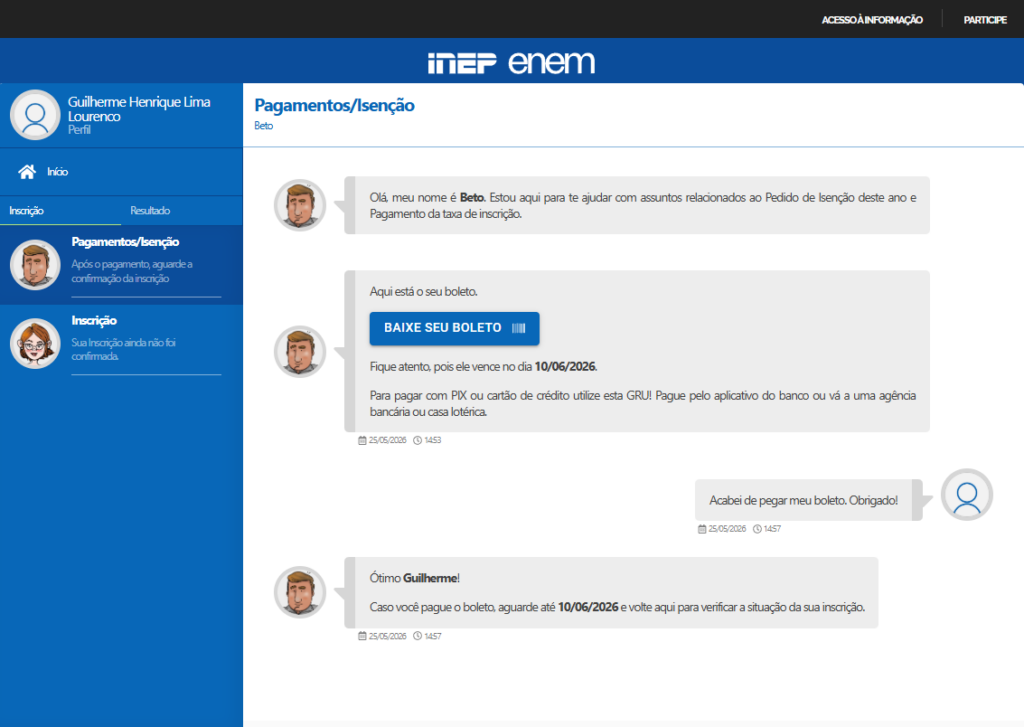Click 'Ótimo Guilherme!' message text
This screenshot has width=1024, height=727.
pyautogui.click(x=415, y=578)
